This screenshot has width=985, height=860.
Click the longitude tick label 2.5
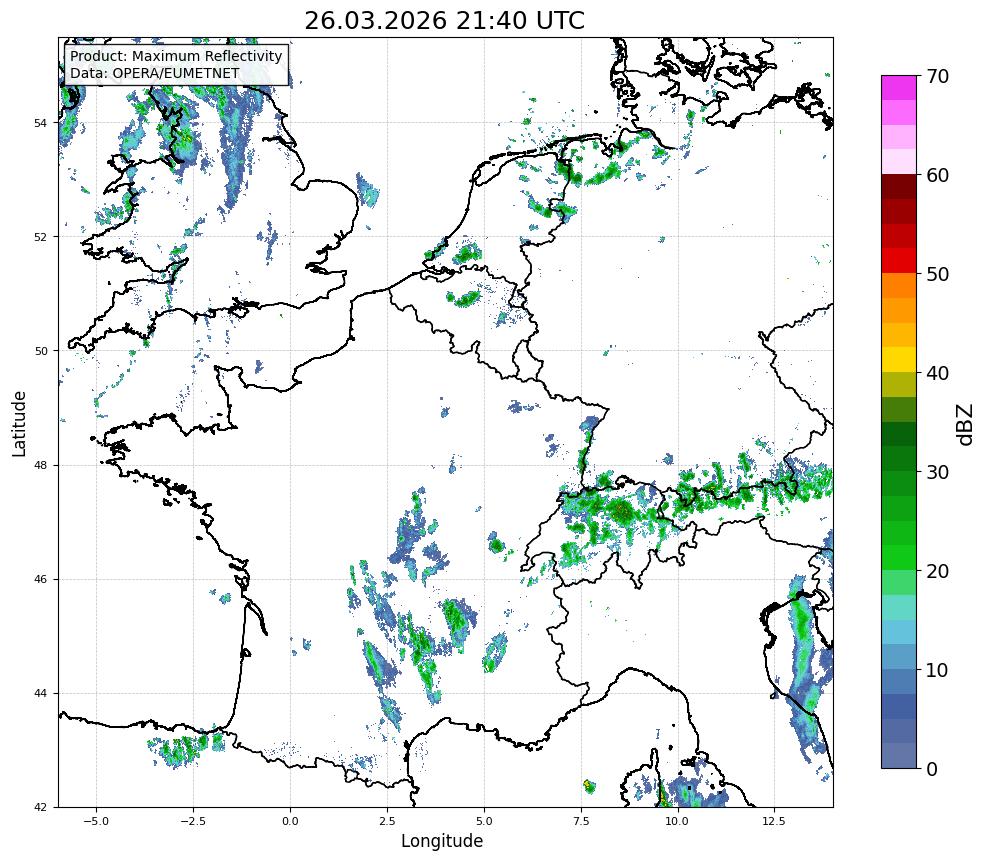[x=387, y=821]
